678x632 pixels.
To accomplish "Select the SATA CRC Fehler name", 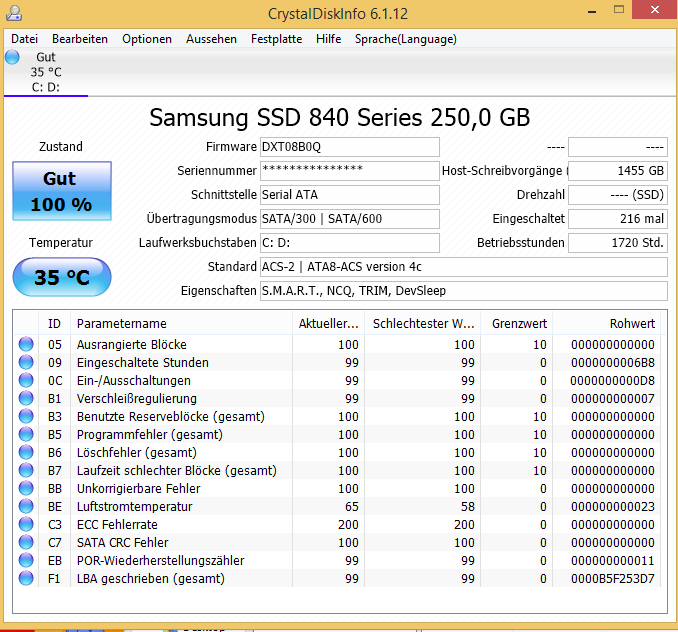I will (x=123, y=543).
